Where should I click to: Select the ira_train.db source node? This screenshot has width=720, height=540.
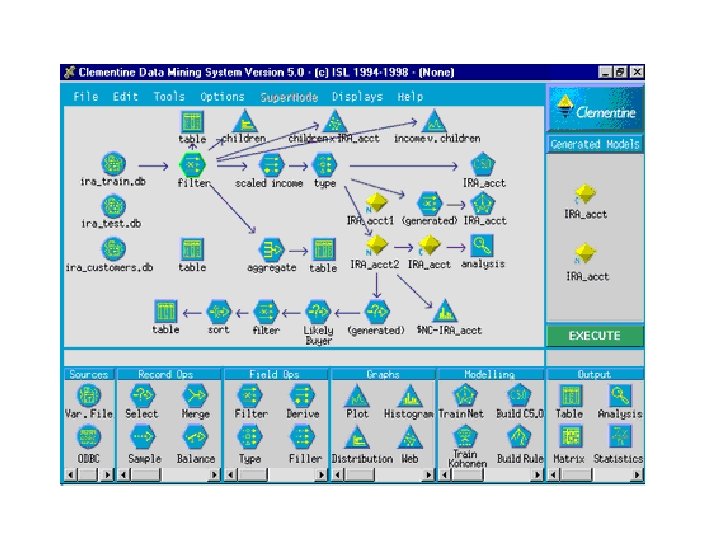coord(113,164)
